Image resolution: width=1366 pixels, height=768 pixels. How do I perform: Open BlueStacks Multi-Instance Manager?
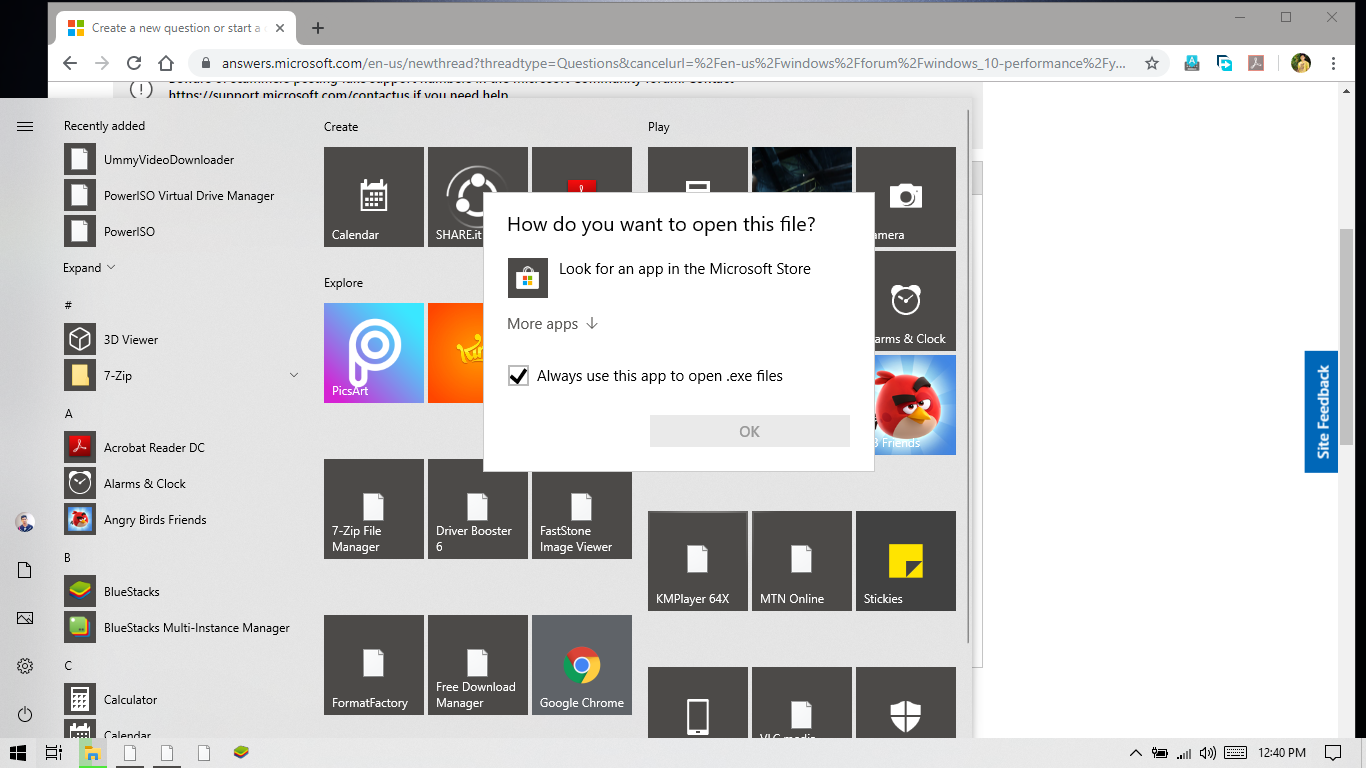point(180,628)
